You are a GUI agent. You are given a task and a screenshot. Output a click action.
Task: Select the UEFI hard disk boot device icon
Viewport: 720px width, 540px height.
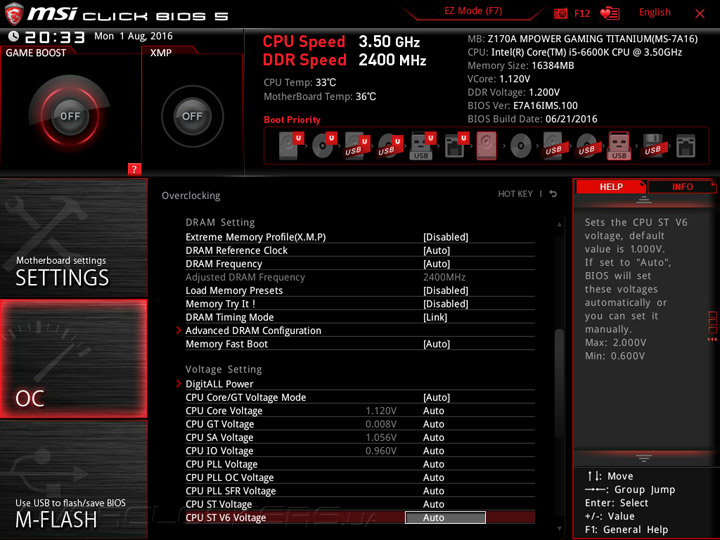point(291,146)
